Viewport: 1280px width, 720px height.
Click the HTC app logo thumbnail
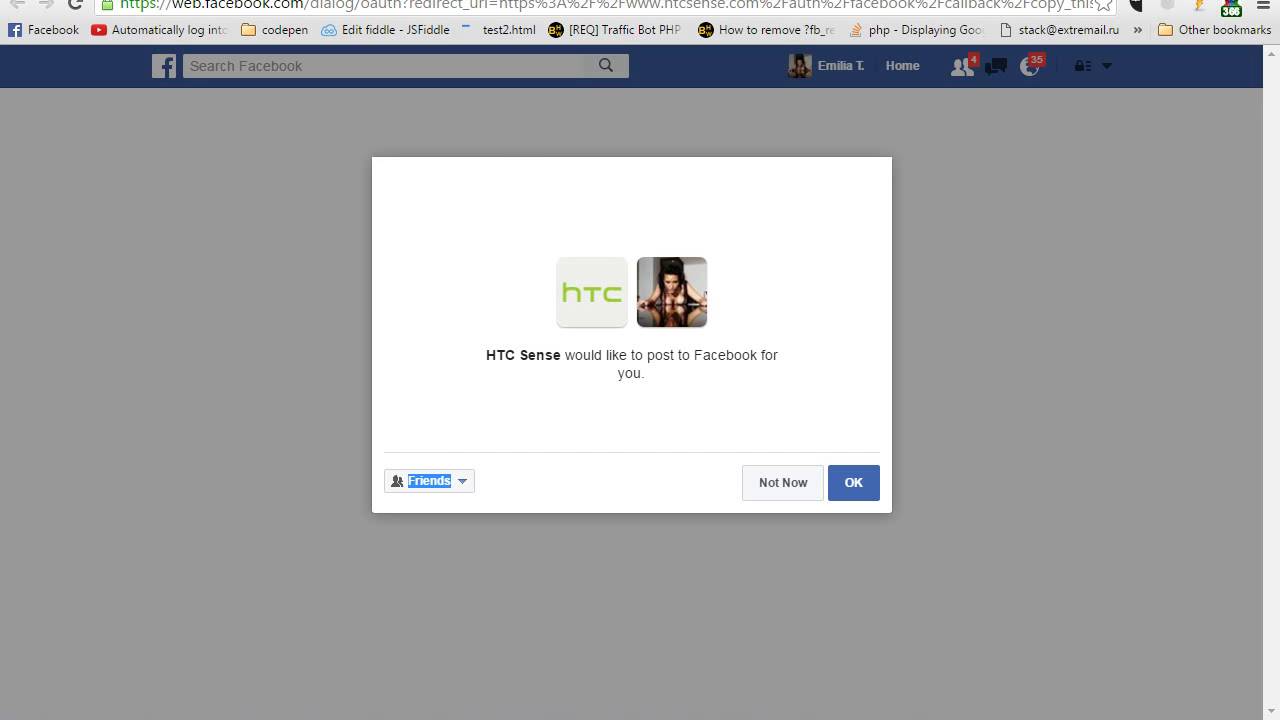coord(592,292)
